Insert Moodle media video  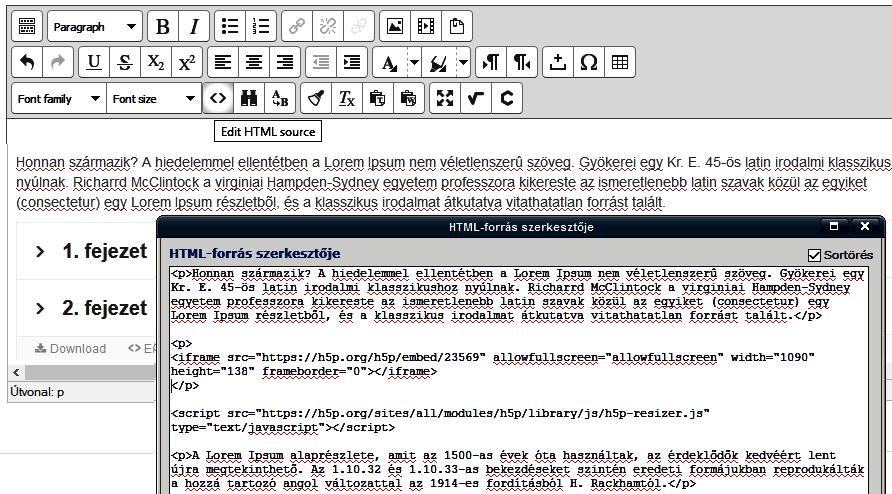(x=426, y=26)
